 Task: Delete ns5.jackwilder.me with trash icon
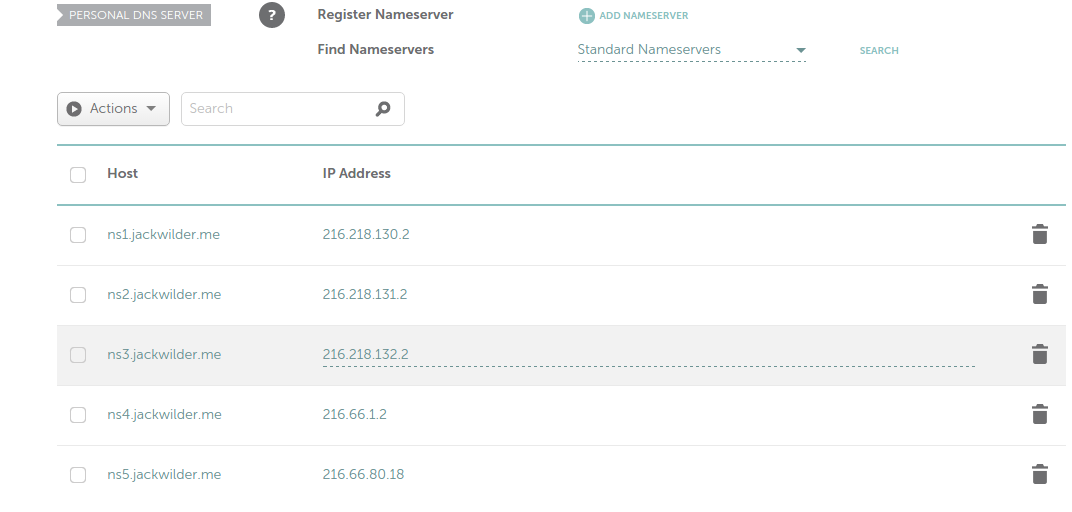pyautogui.click(x=1040, y=475)
